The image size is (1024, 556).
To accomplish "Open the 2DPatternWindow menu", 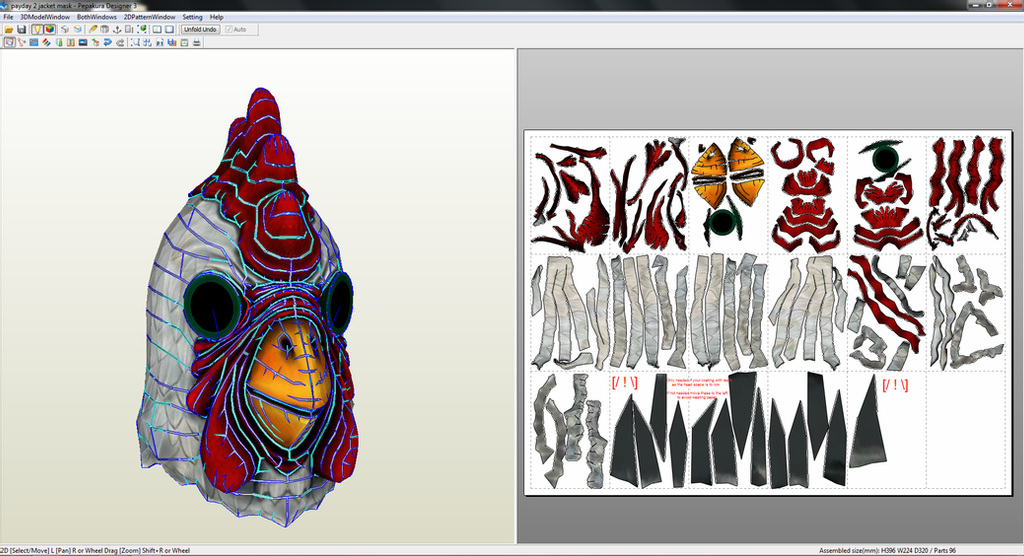I will [x=150, y=17].
